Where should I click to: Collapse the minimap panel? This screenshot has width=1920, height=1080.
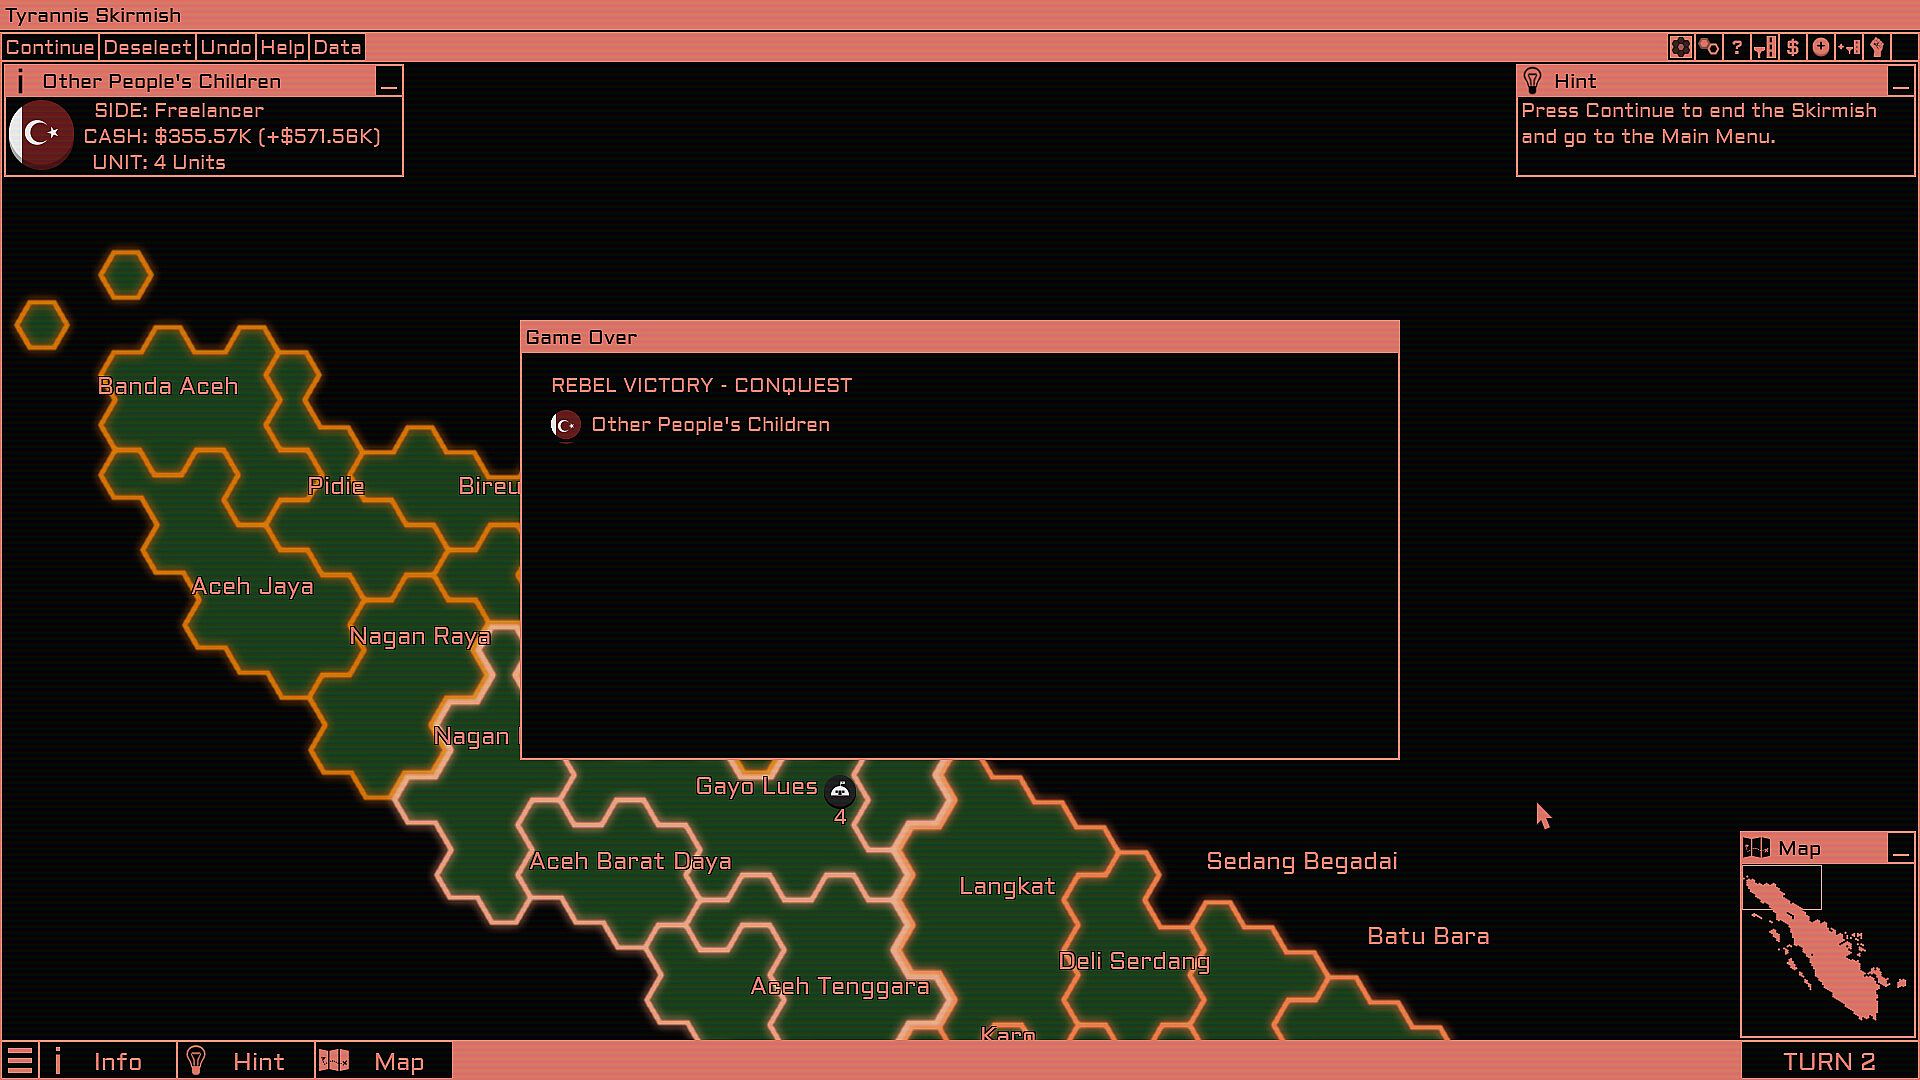click(x=1901, y=849)
